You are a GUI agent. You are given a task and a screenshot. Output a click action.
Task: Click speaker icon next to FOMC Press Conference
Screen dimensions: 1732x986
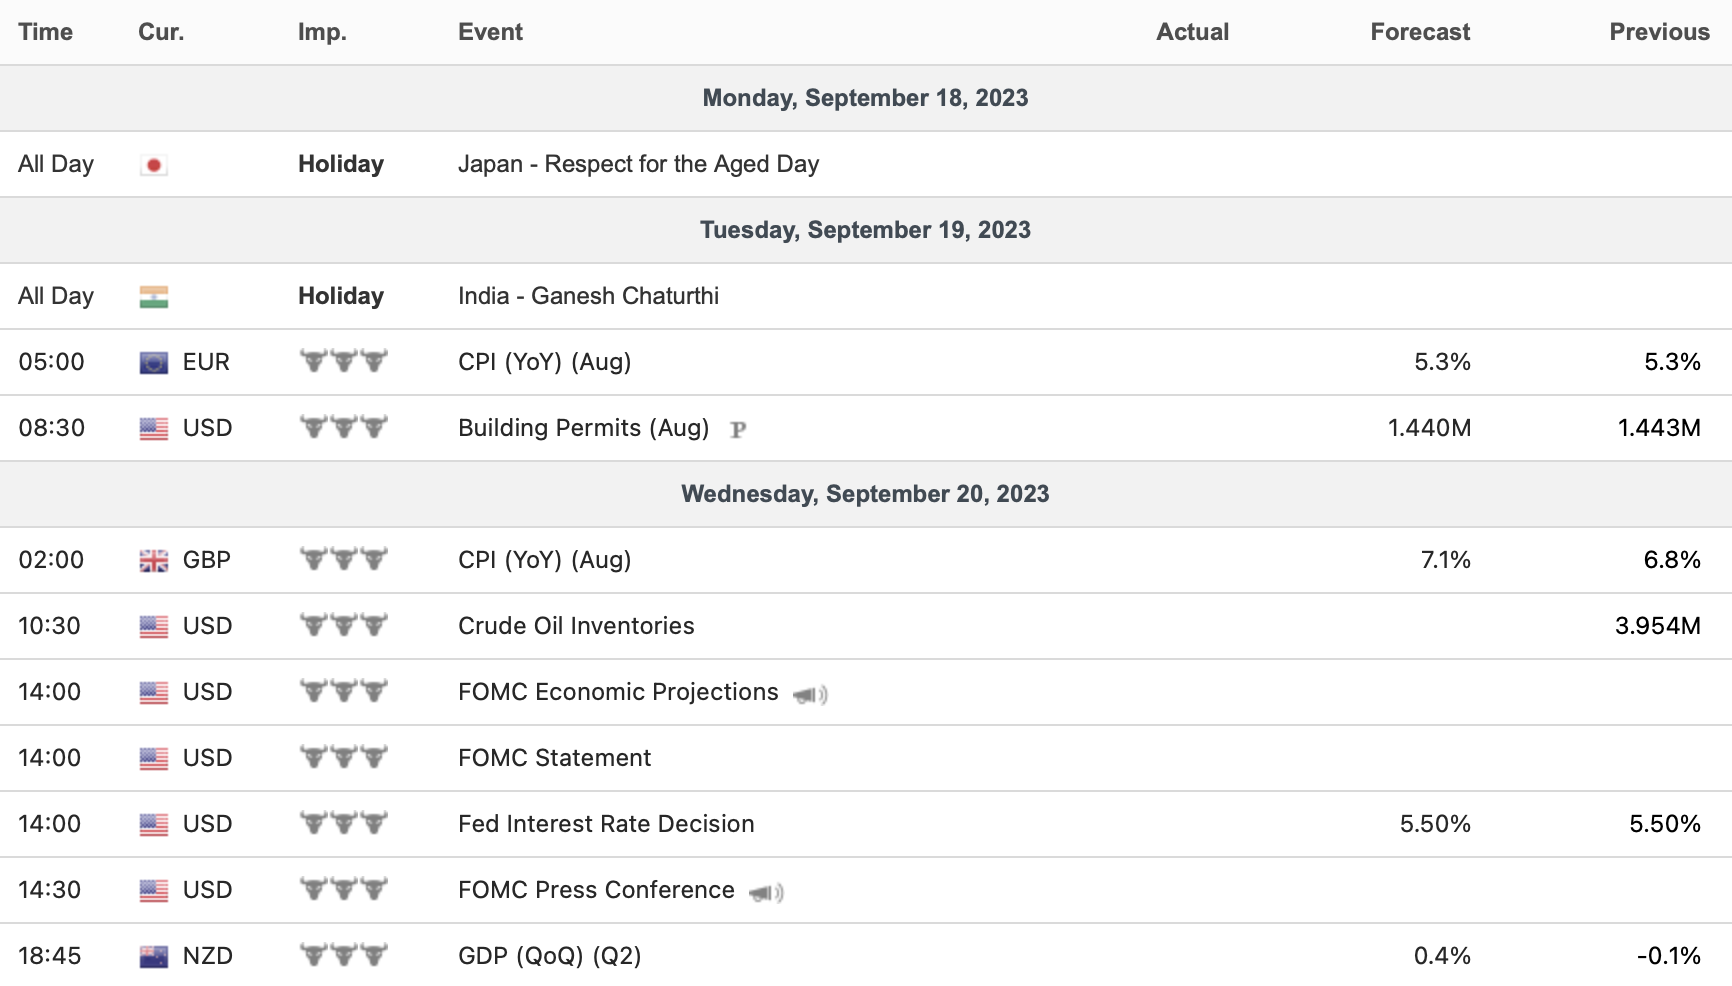(x=766, y=892)
